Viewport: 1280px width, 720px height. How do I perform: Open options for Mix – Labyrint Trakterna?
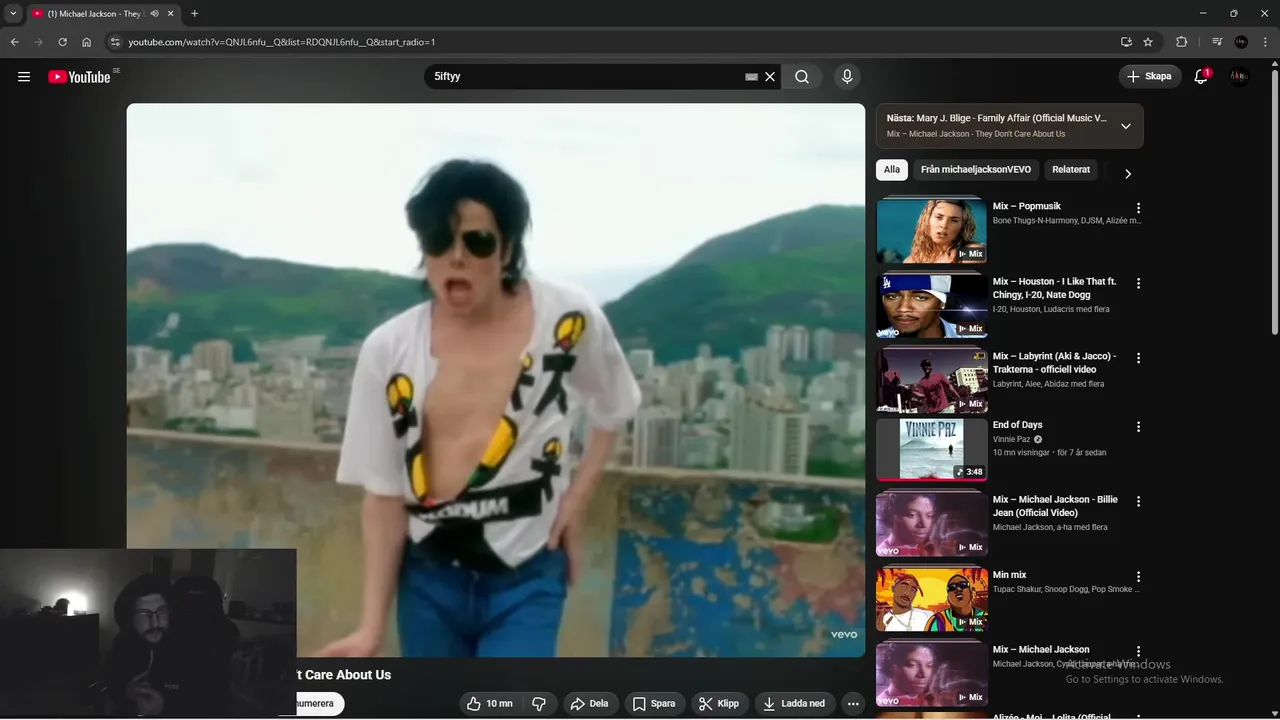(x=1138, y=358)
